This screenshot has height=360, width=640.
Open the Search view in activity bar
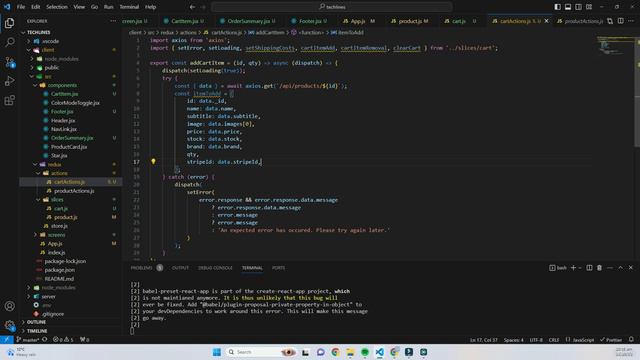click(x=9, y=42)
